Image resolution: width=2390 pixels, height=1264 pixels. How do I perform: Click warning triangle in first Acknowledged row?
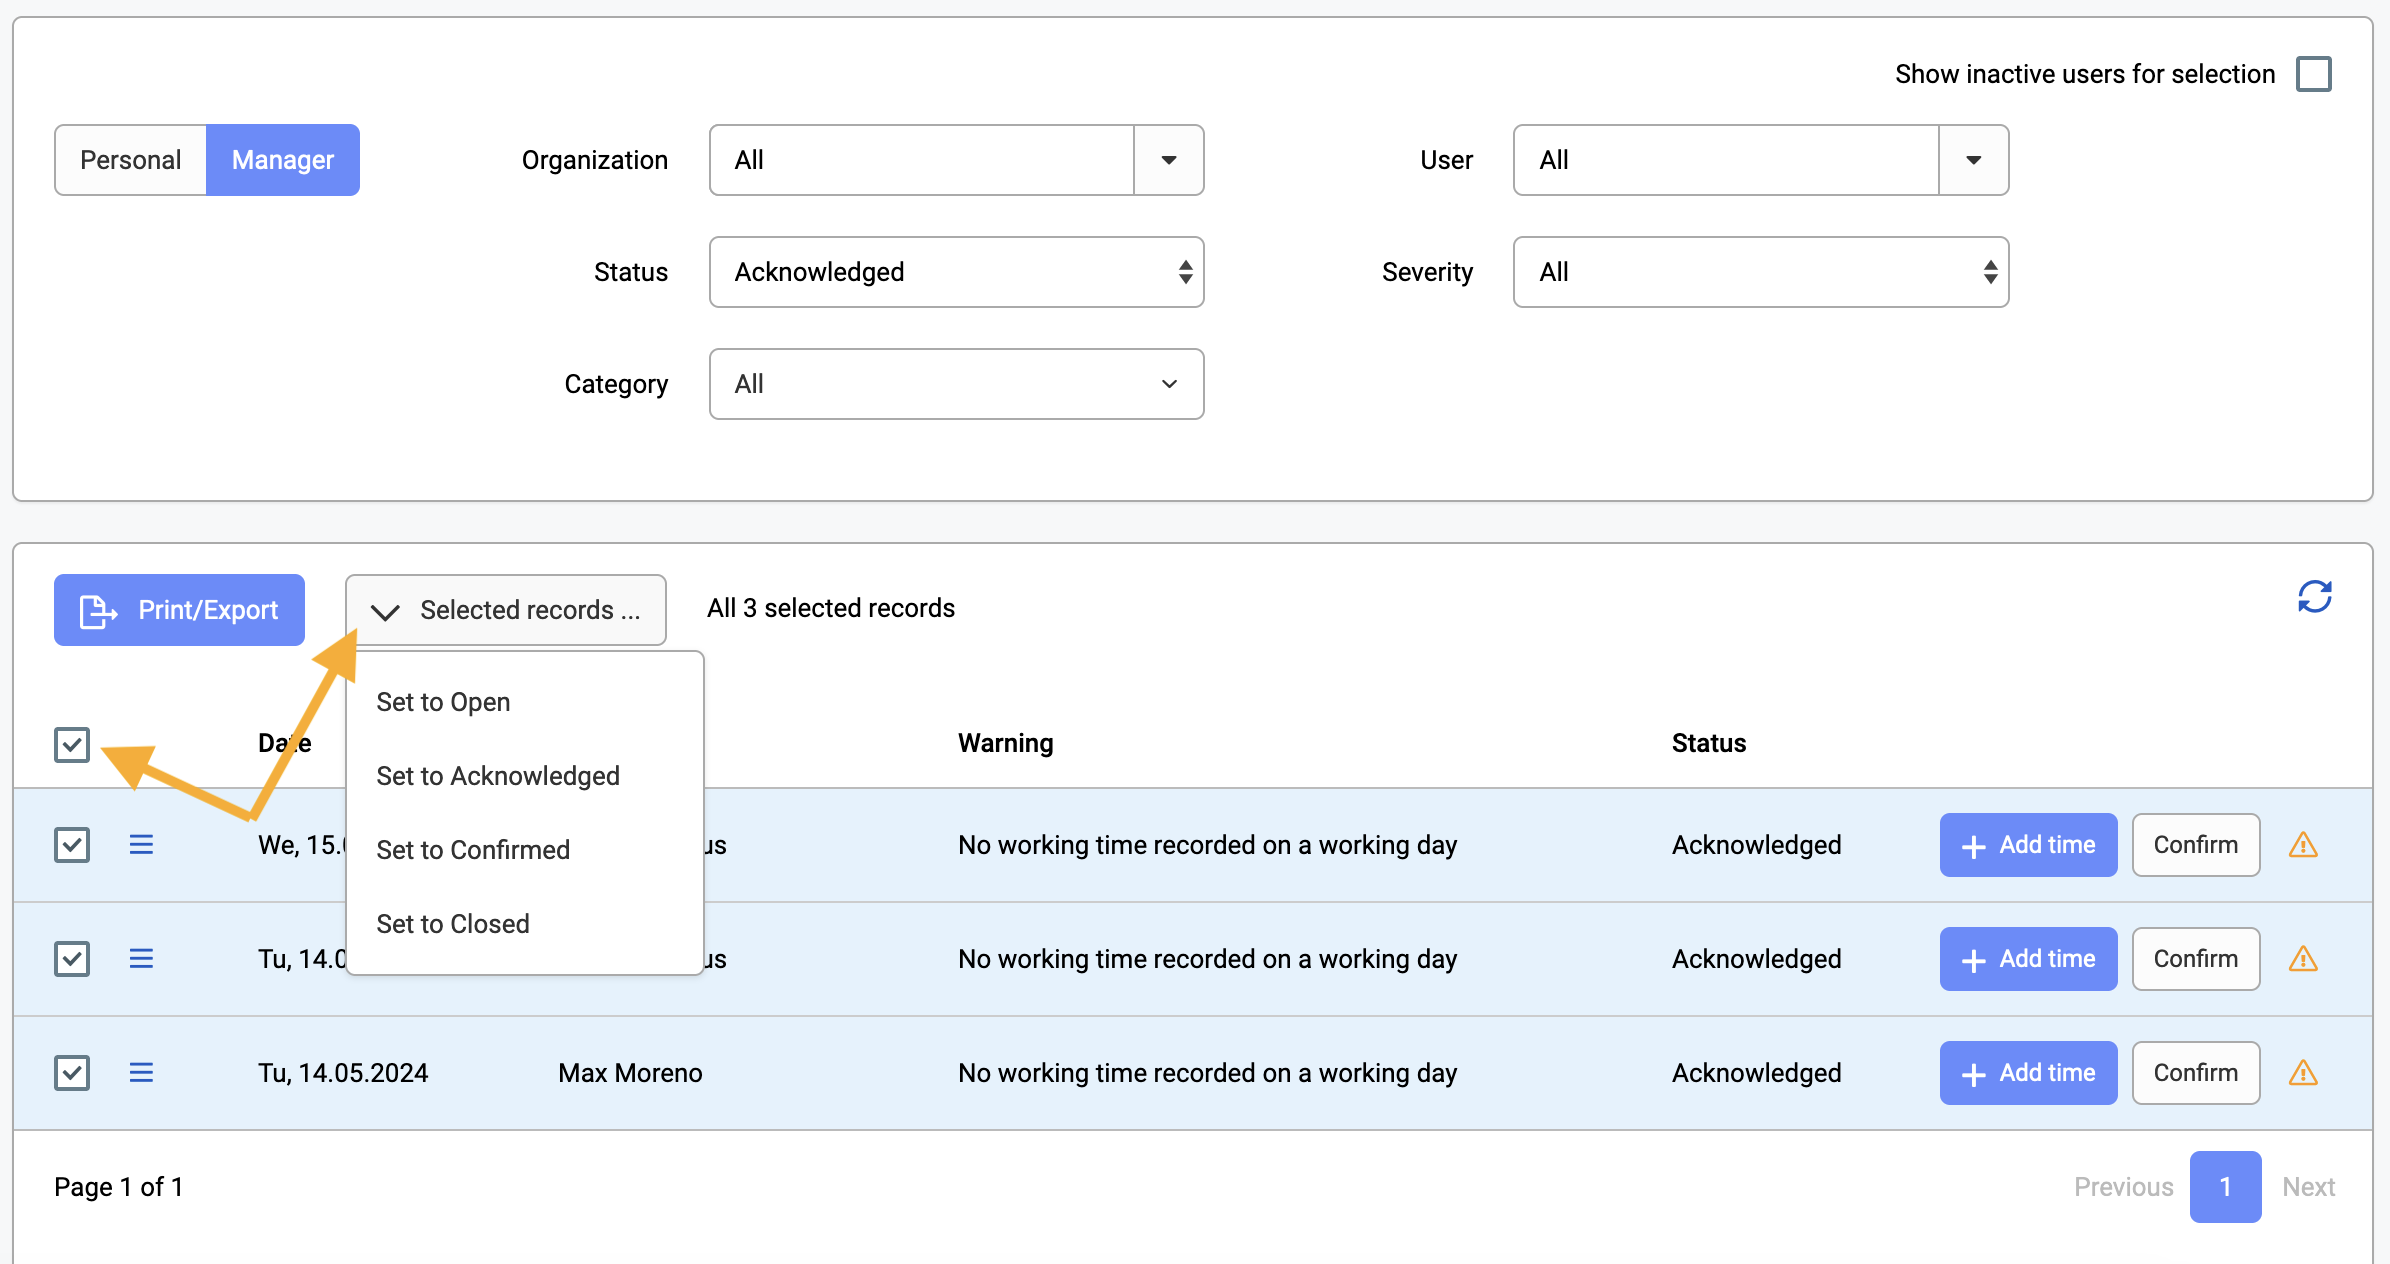(x=2303, y=845)
